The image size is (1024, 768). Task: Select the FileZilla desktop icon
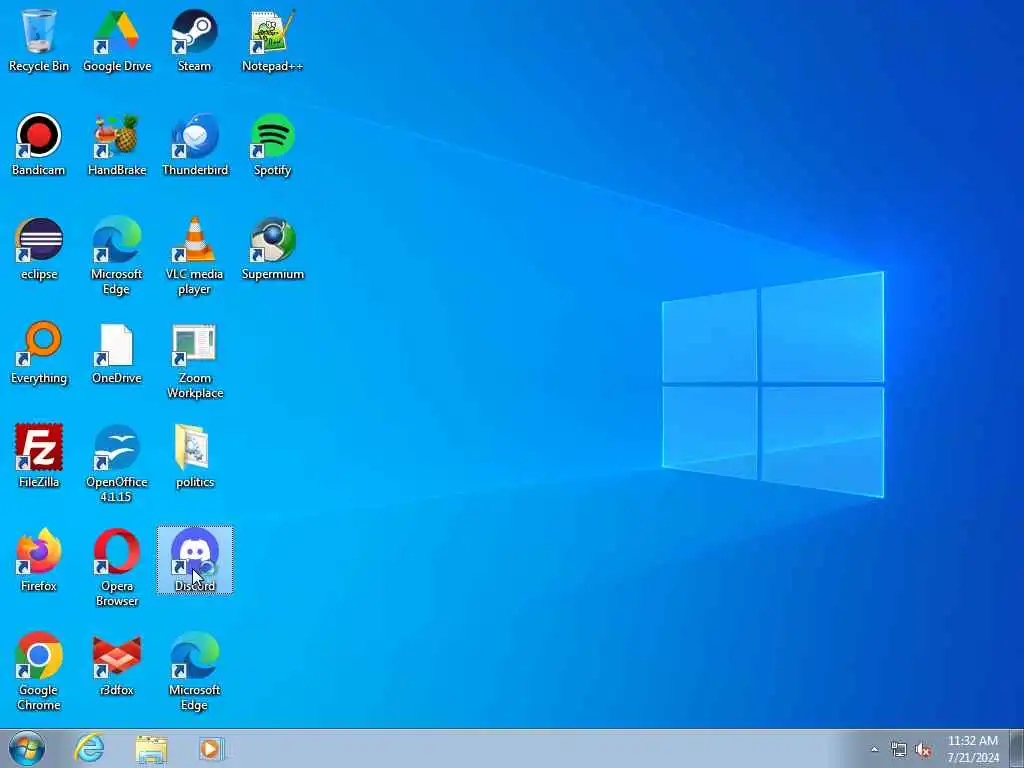[39, 456]
